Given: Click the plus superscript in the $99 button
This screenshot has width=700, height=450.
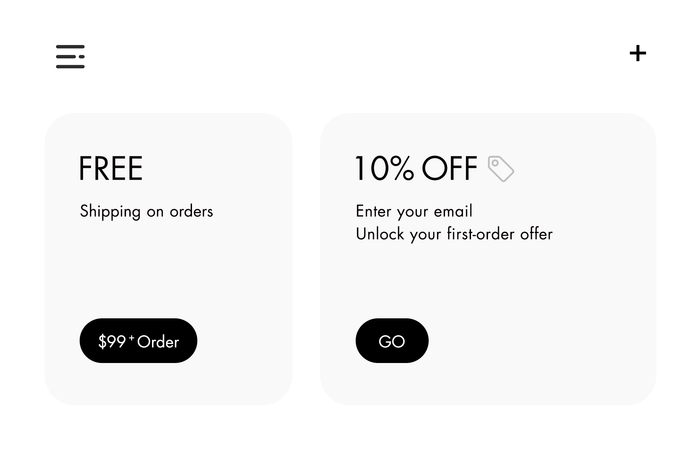Looking at the screenshot, I should coord(131,338).
